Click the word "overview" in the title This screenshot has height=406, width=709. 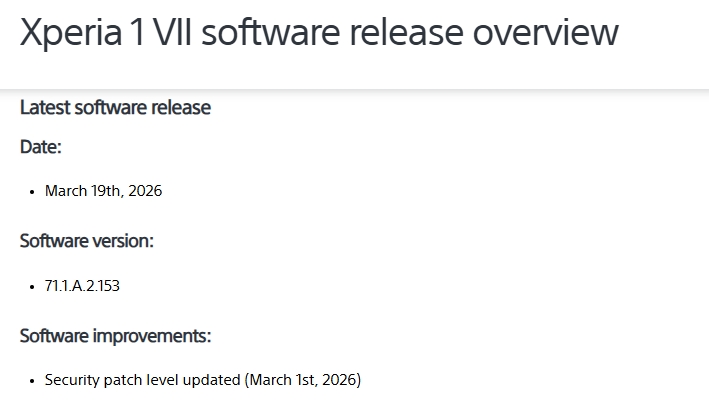point(545,32)
